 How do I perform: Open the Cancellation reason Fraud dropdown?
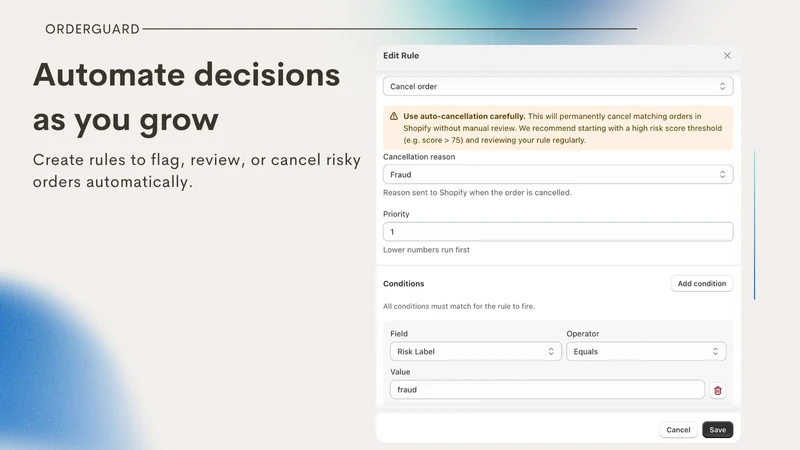pos(558,174)
